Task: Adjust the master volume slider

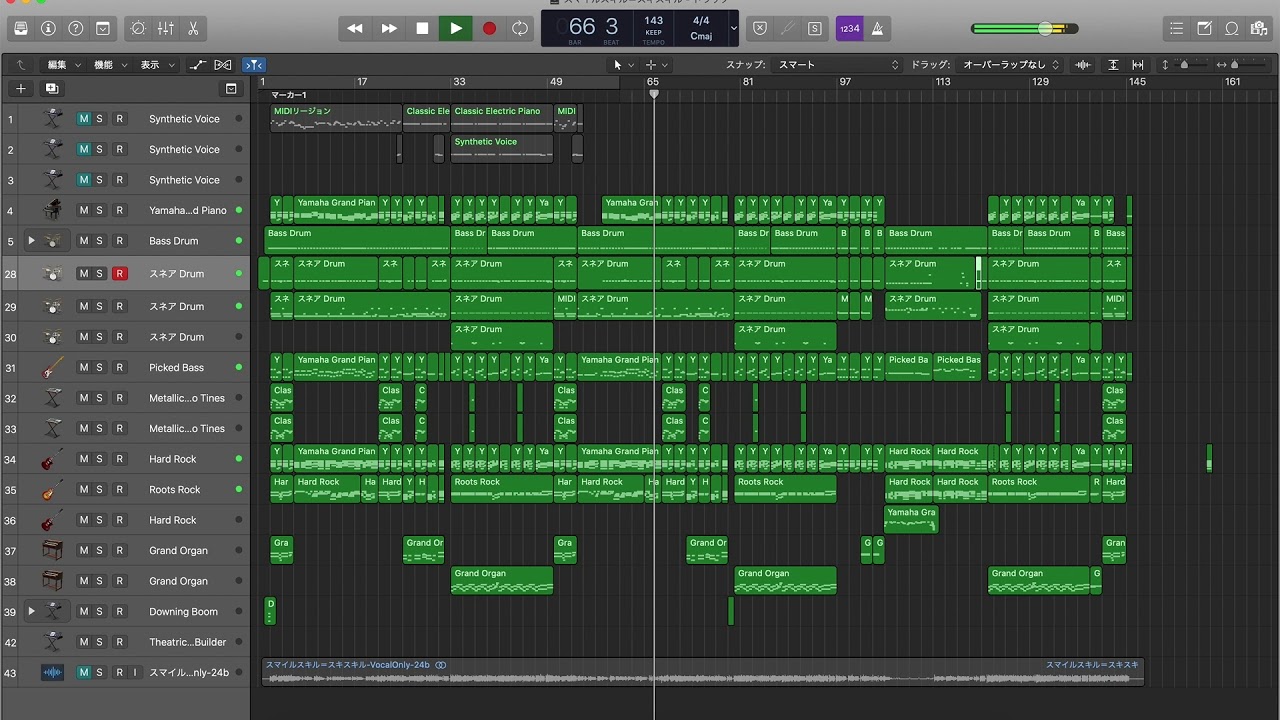Action: coord(1045,29)
